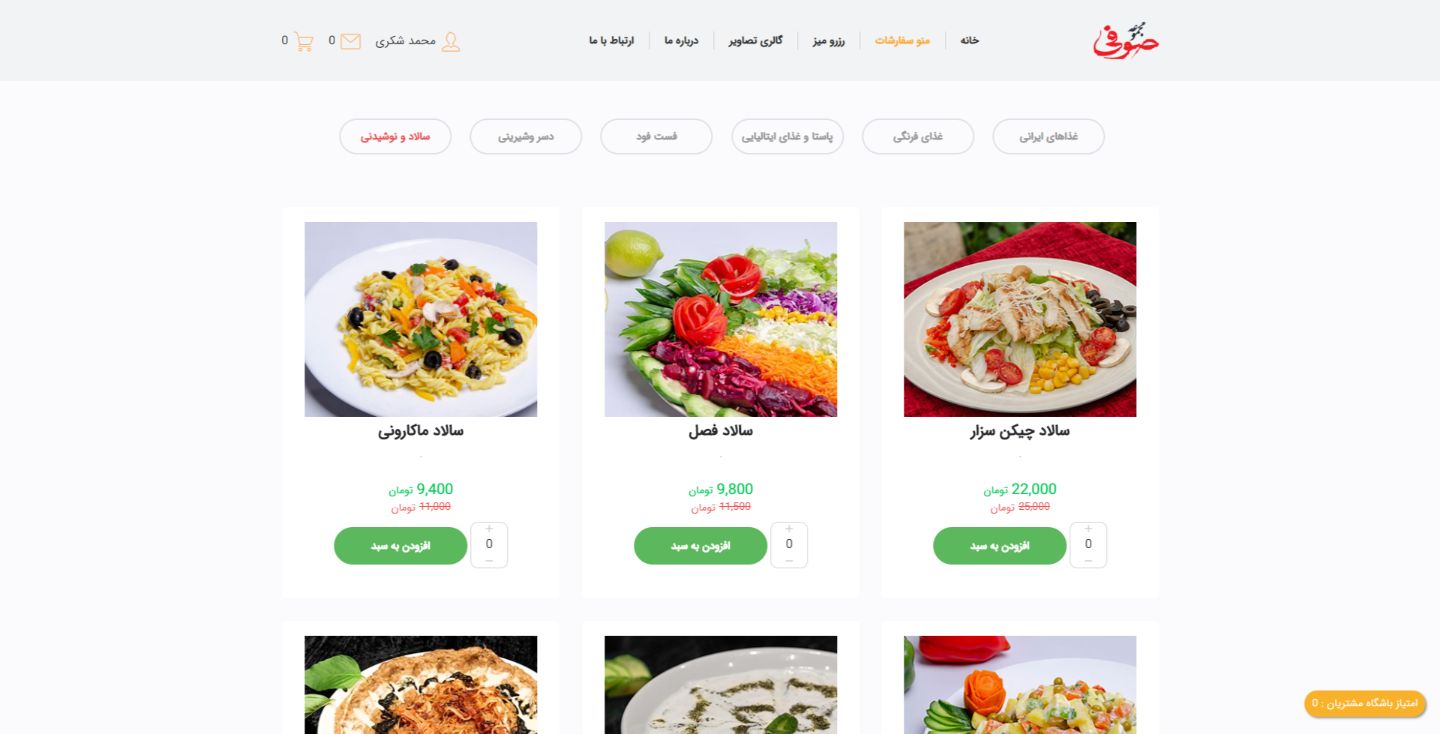Click the red restaurant logo
The height and width of the screenshot is (734, 1440).
pyautogui.click(x=1126, y=40)
